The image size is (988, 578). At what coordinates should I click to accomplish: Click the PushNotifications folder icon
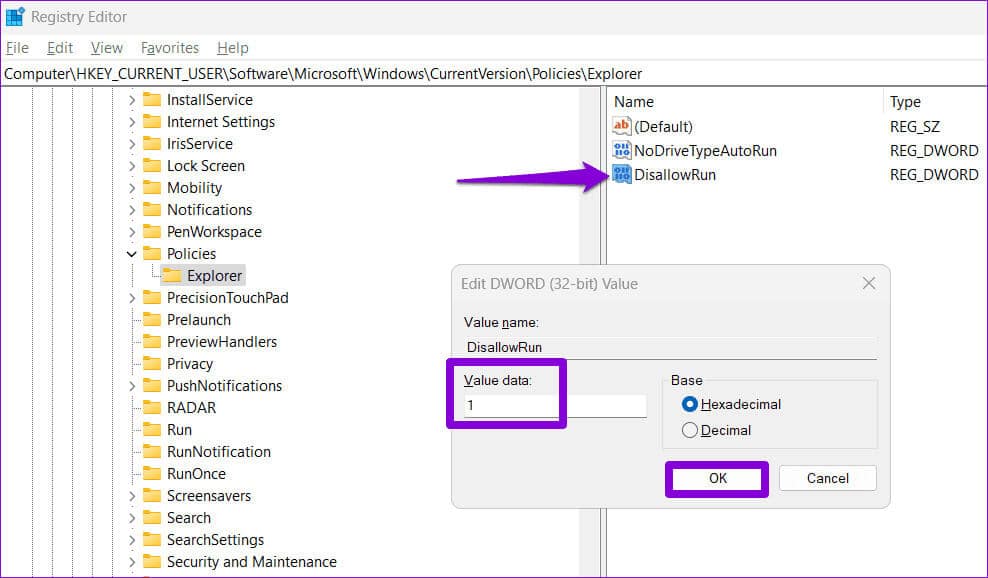[152, 385]
